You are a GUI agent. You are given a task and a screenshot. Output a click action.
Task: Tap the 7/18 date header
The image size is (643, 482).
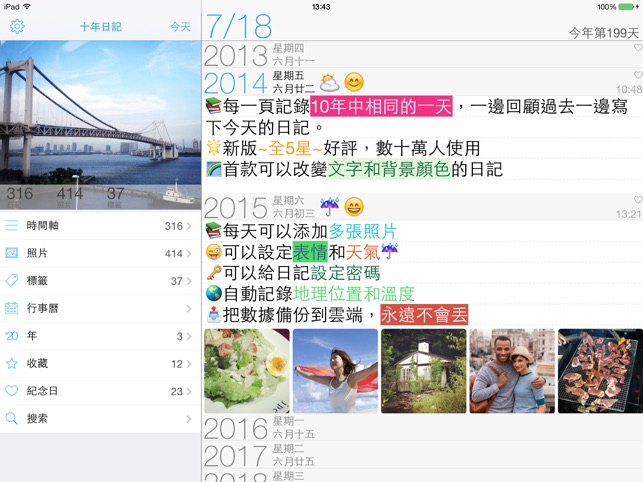[x=238, y=26]
